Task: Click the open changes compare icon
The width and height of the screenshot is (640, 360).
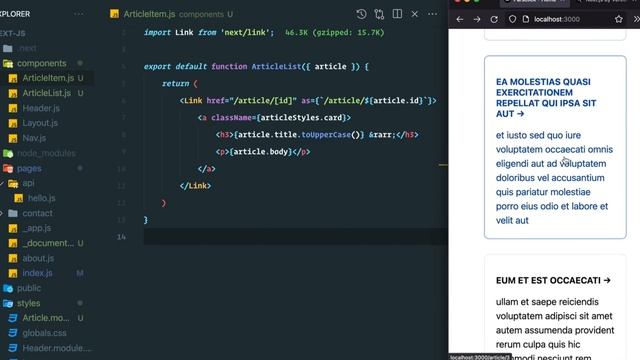Action: (379, 14)
